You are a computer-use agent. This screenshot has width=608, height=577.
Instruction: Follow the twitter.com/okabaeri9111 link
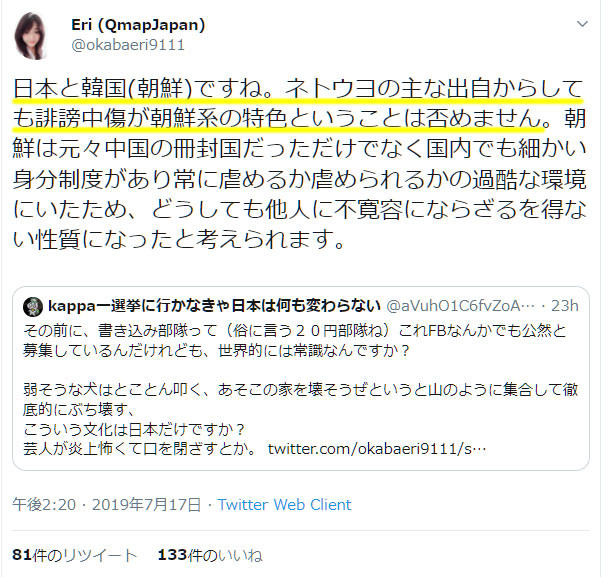tap(377, 449)
